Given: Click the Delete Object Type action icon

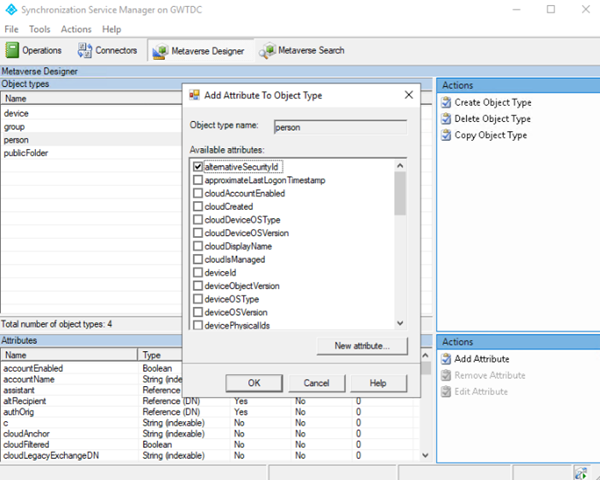Looking at the screenshot, I should (446, 119).
